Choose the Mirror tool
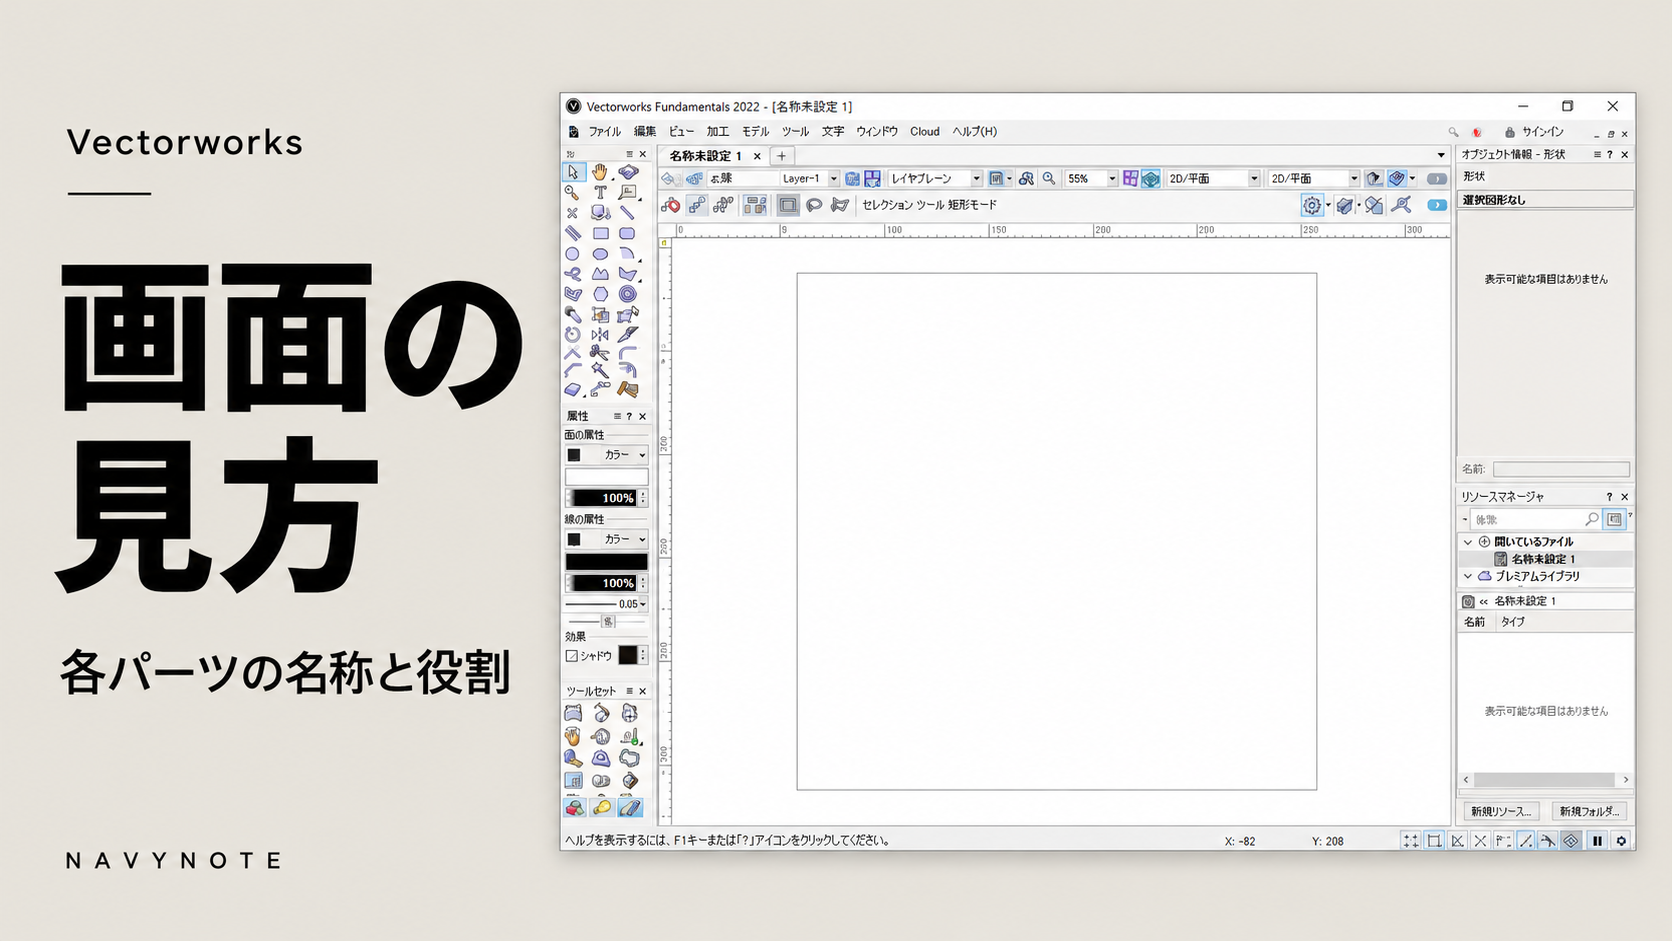The width and height of the screenshot is (1672, 941). pos(600,335)
